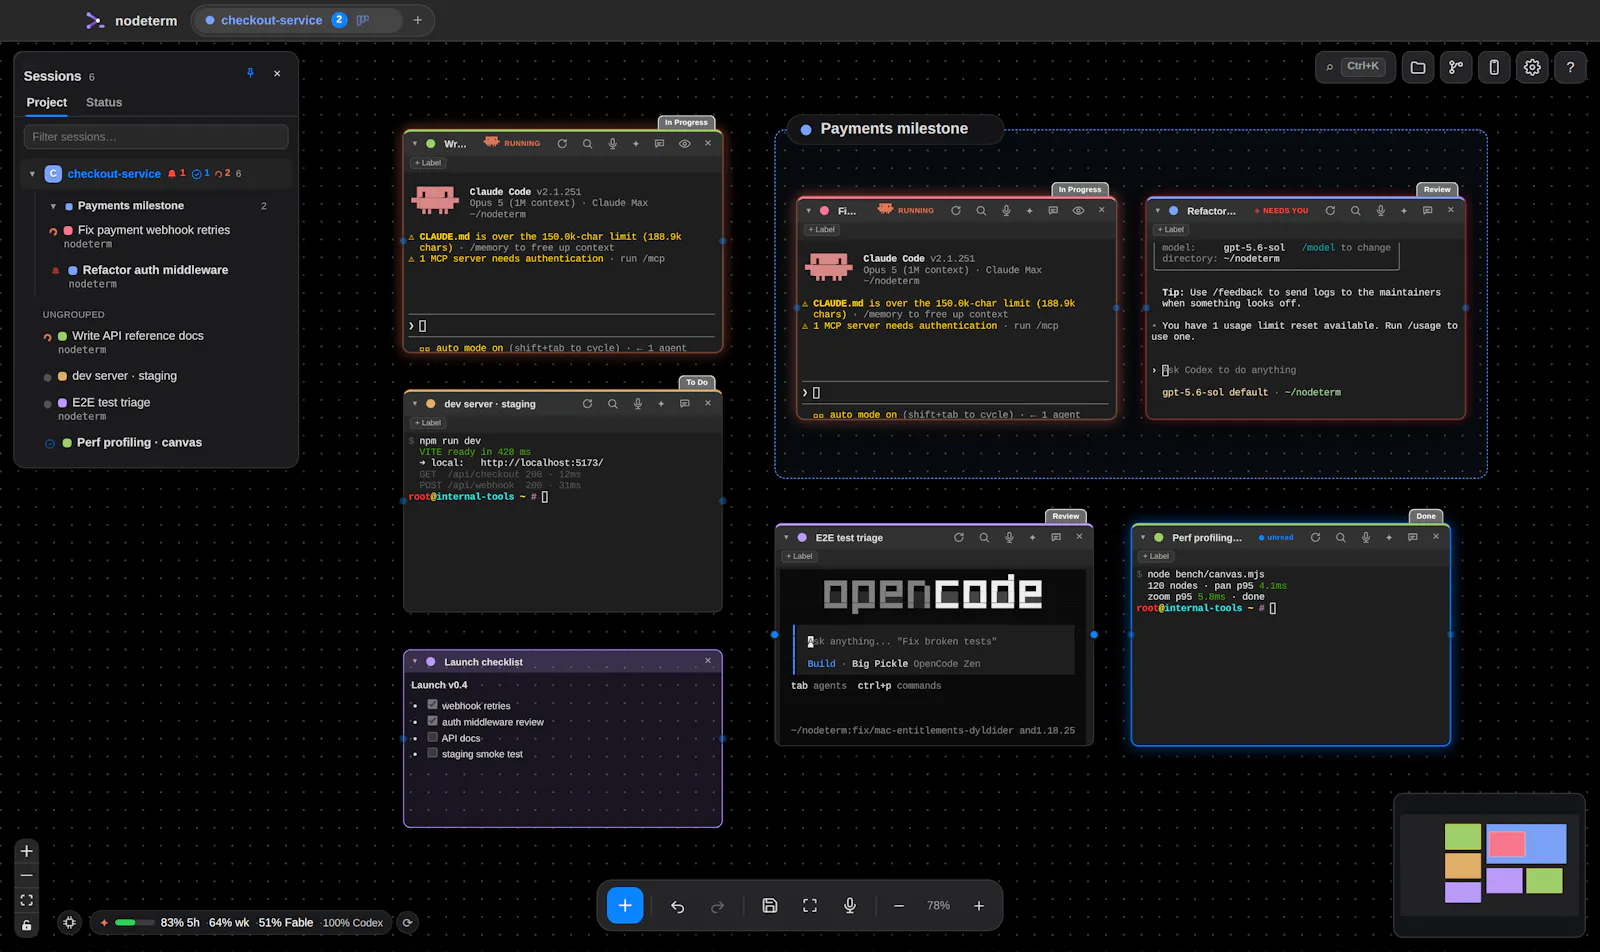Collapse the E2E test triage node
The width and height of the screenshot is (1600, 952).
coord(787,538)
